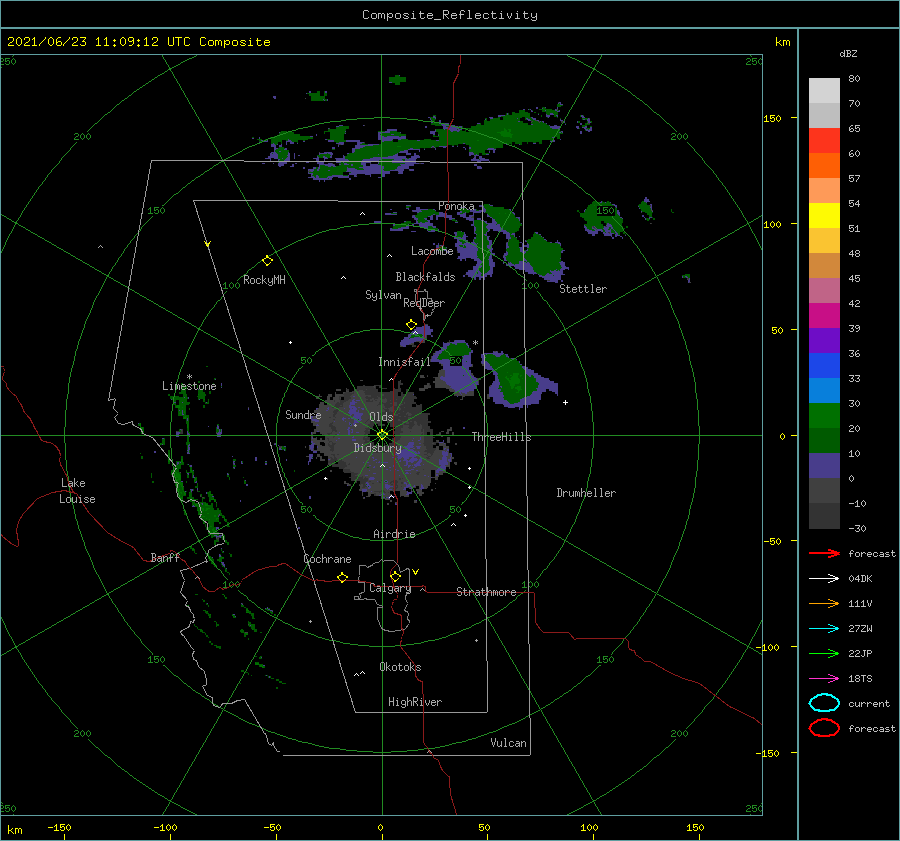
Task: Select the 36 dBZ purple color swatch
Action: [824, 340]
